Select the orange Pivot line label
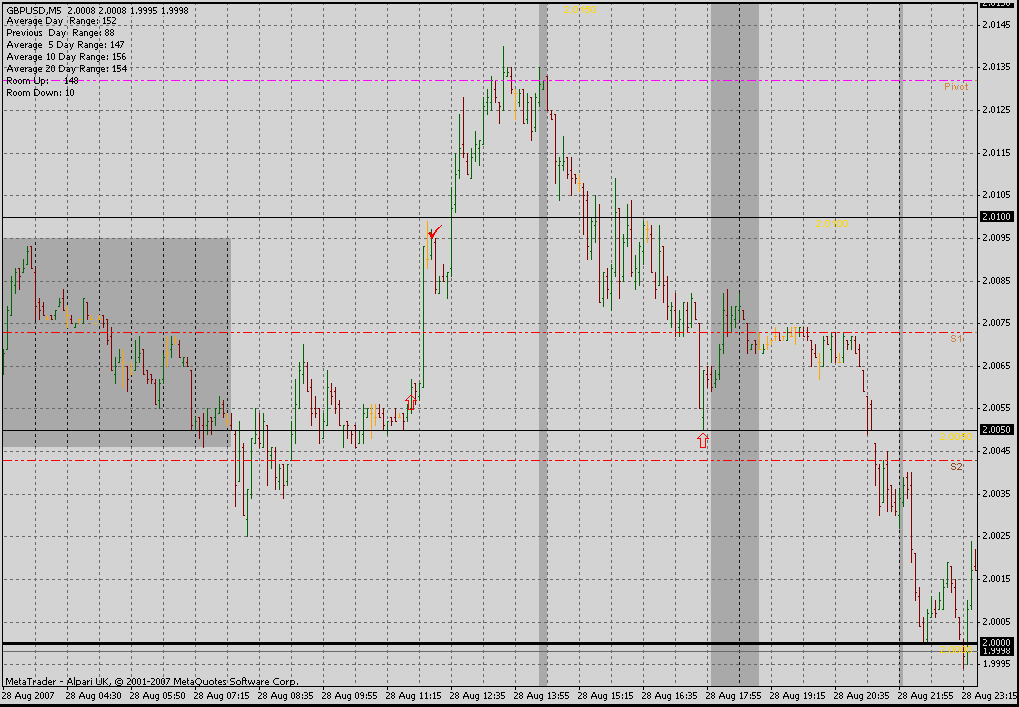The width and height of the screenshot is (1019, 707). point(956,86)
